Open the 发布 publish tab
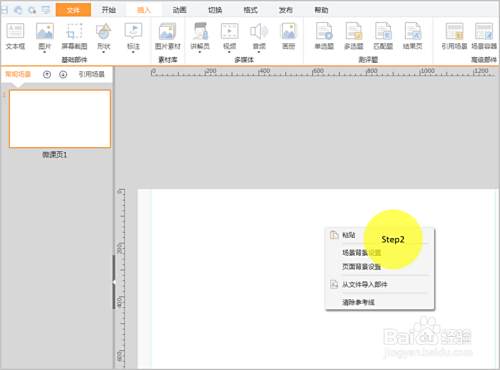500x370 pixels. coord(286,10)
